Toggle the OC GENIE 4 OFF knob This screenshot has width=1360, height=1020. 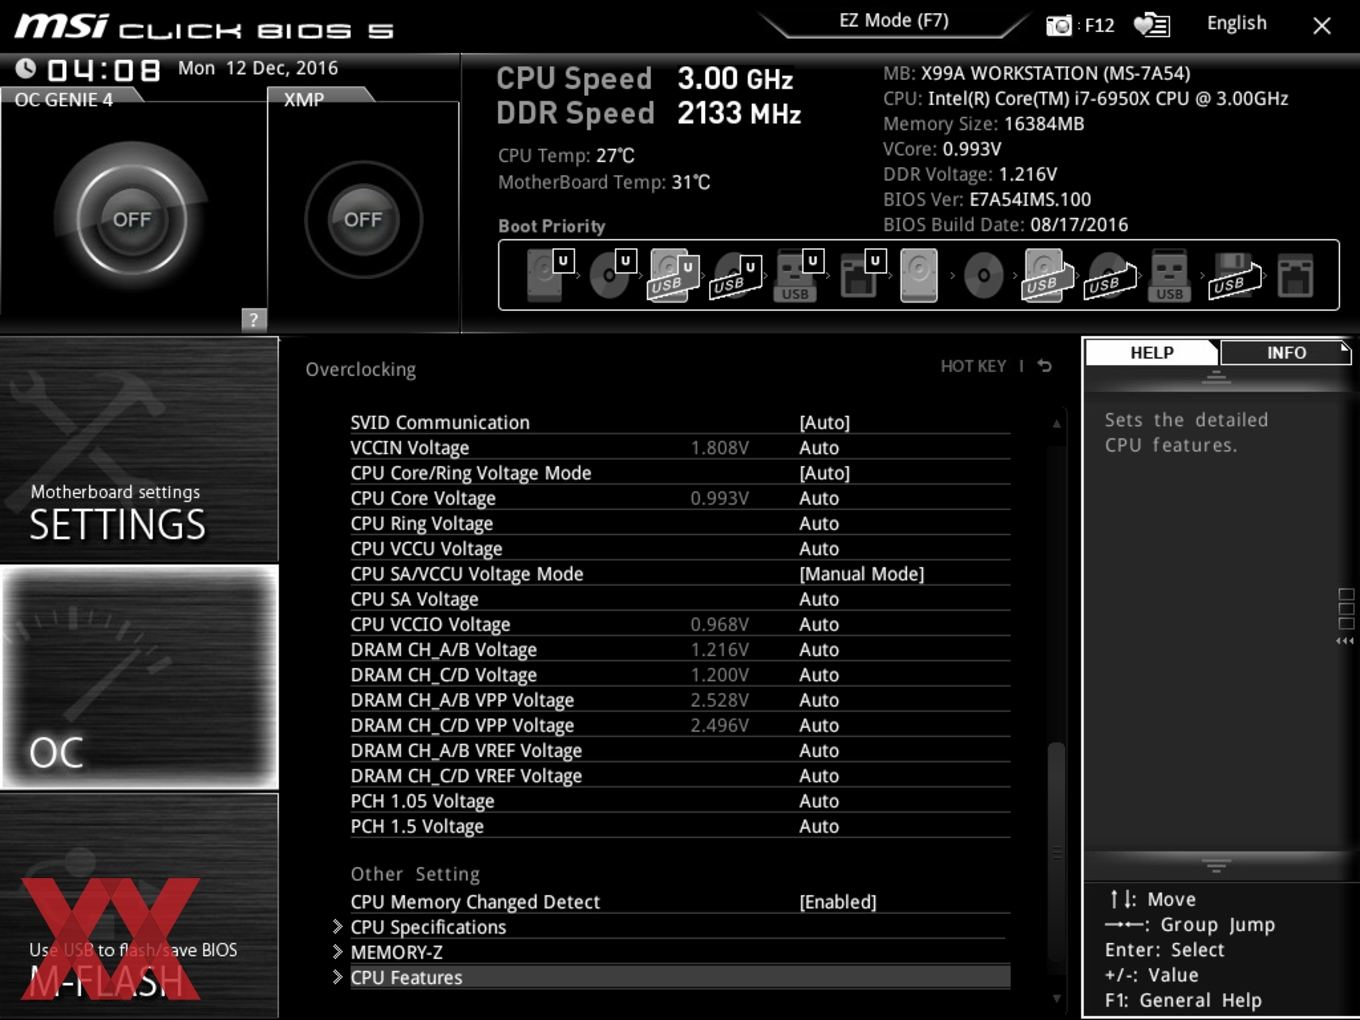click(132, 219)
